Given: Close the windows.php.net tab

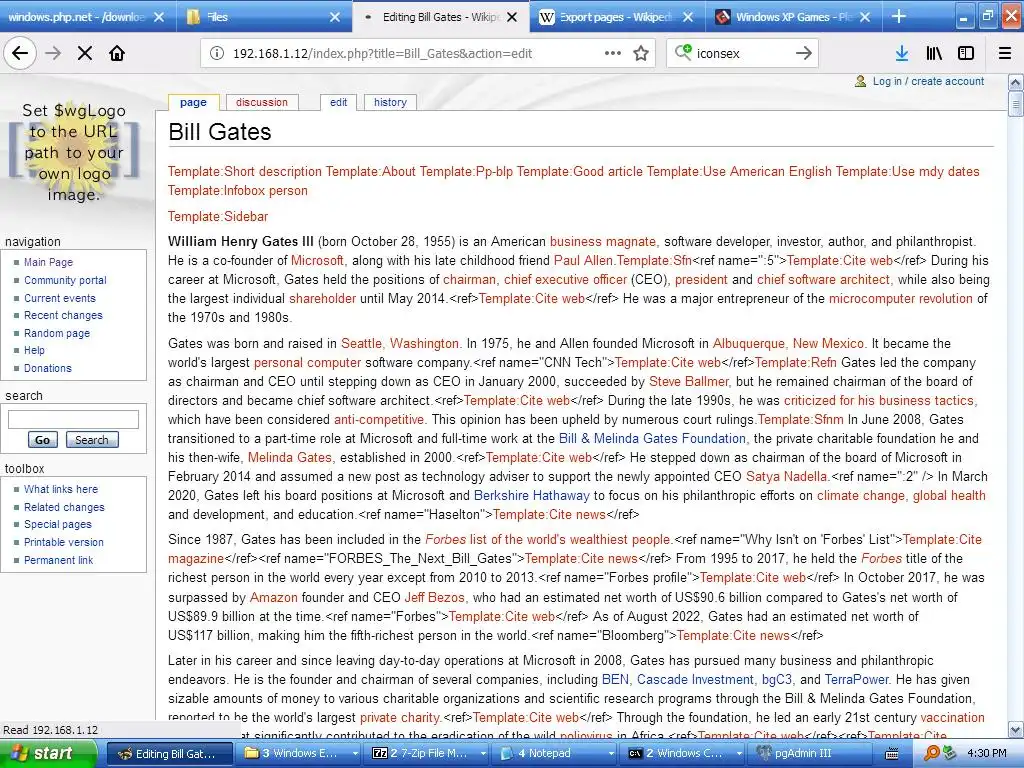Looking at the screenshot, I should [159, 17].
